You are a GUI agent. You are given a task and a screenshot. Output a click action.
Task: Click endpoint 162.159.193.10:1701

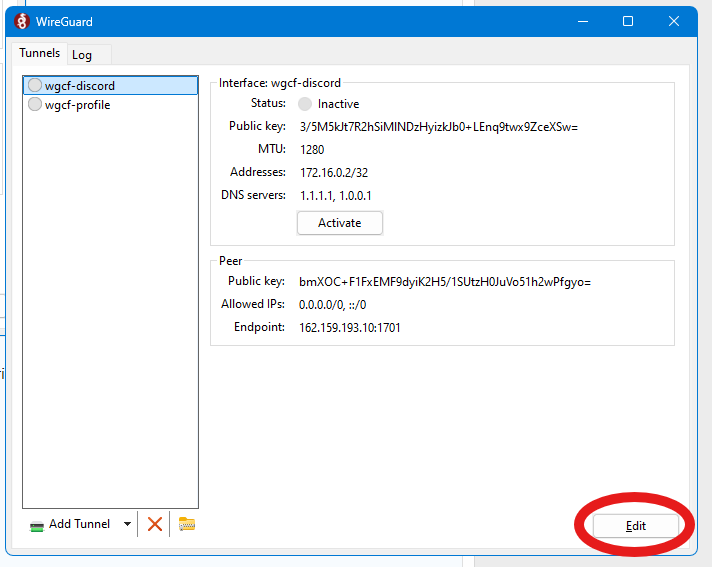coord(350,328)
